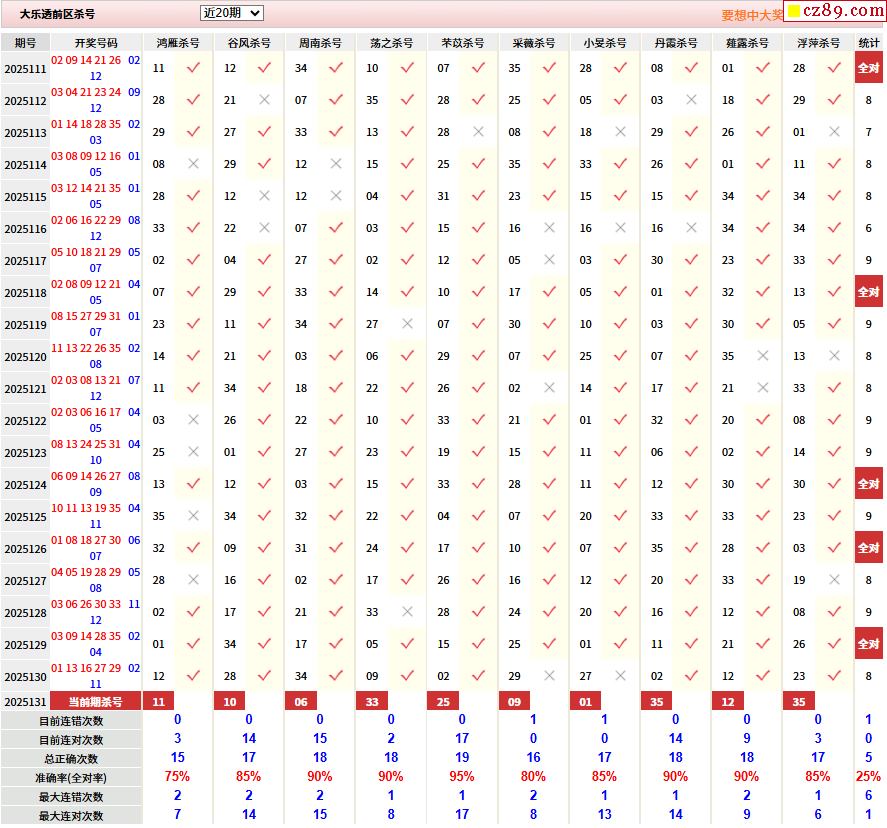Click the 小旻杀号 cross mark in row 2025130
The width and height of the screenshot is (887, 828).
[x=620, y=676]
